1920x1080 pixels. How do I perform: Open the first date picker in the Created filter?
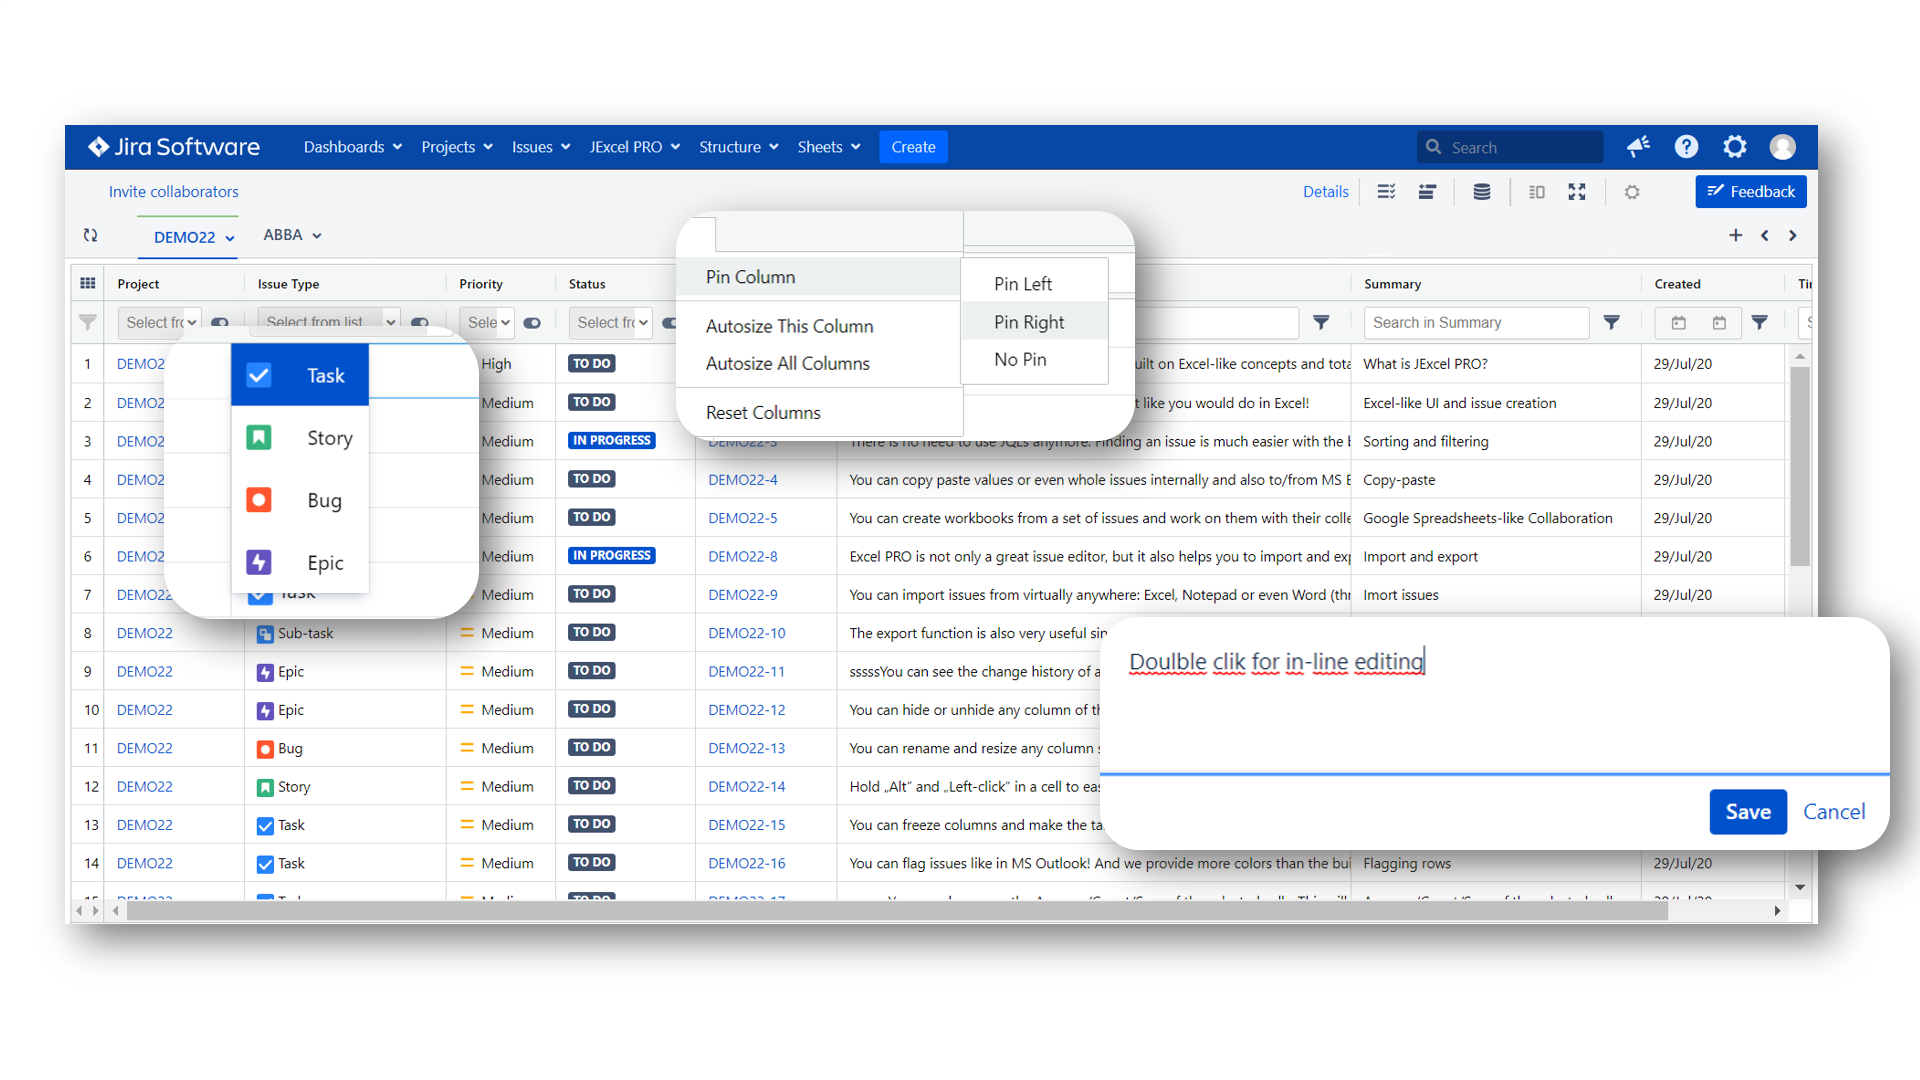1679,322
